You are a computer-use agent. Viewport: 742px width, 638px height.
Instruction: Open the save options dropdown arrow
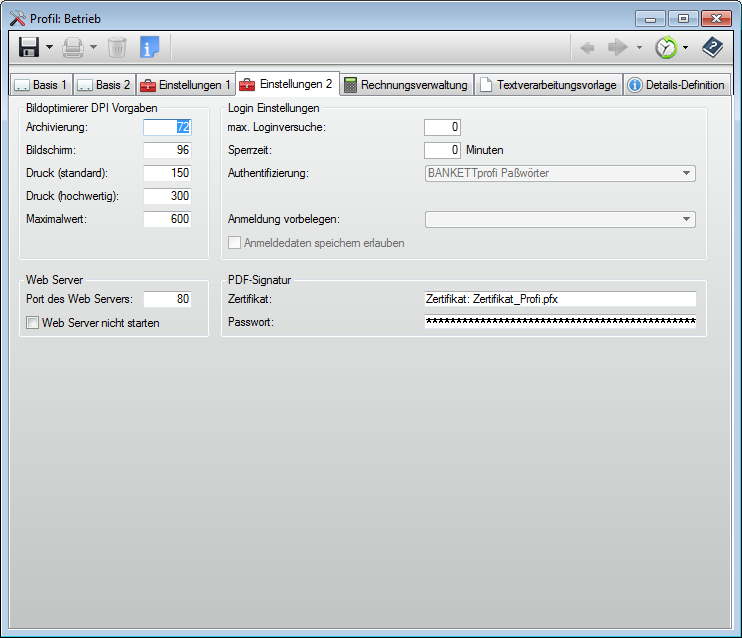tap(49, 48)
